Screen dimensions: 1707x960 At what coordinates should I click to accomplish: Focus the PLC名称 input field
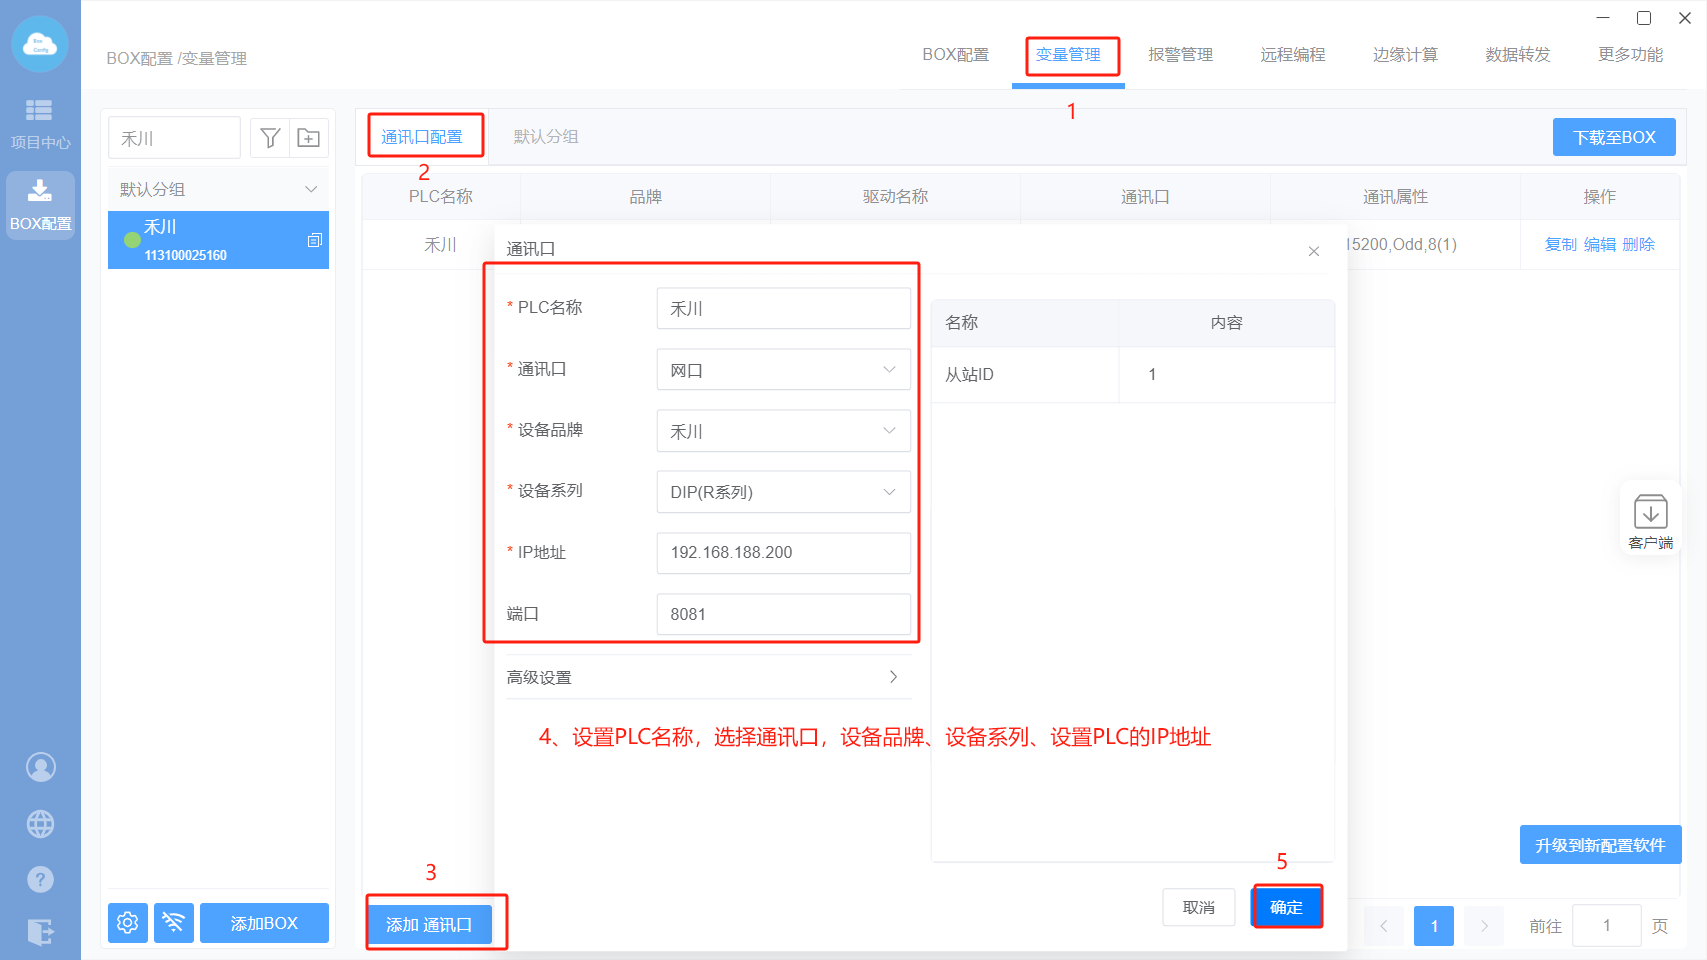tap(783, 309)
